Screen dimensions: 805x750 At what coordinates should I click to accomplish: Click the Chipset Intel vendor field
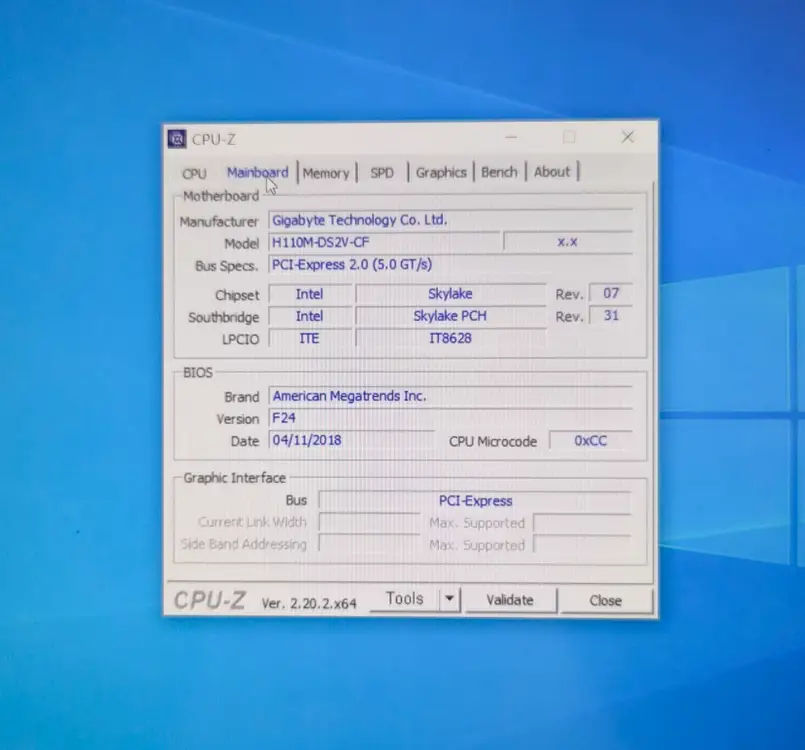310,294
